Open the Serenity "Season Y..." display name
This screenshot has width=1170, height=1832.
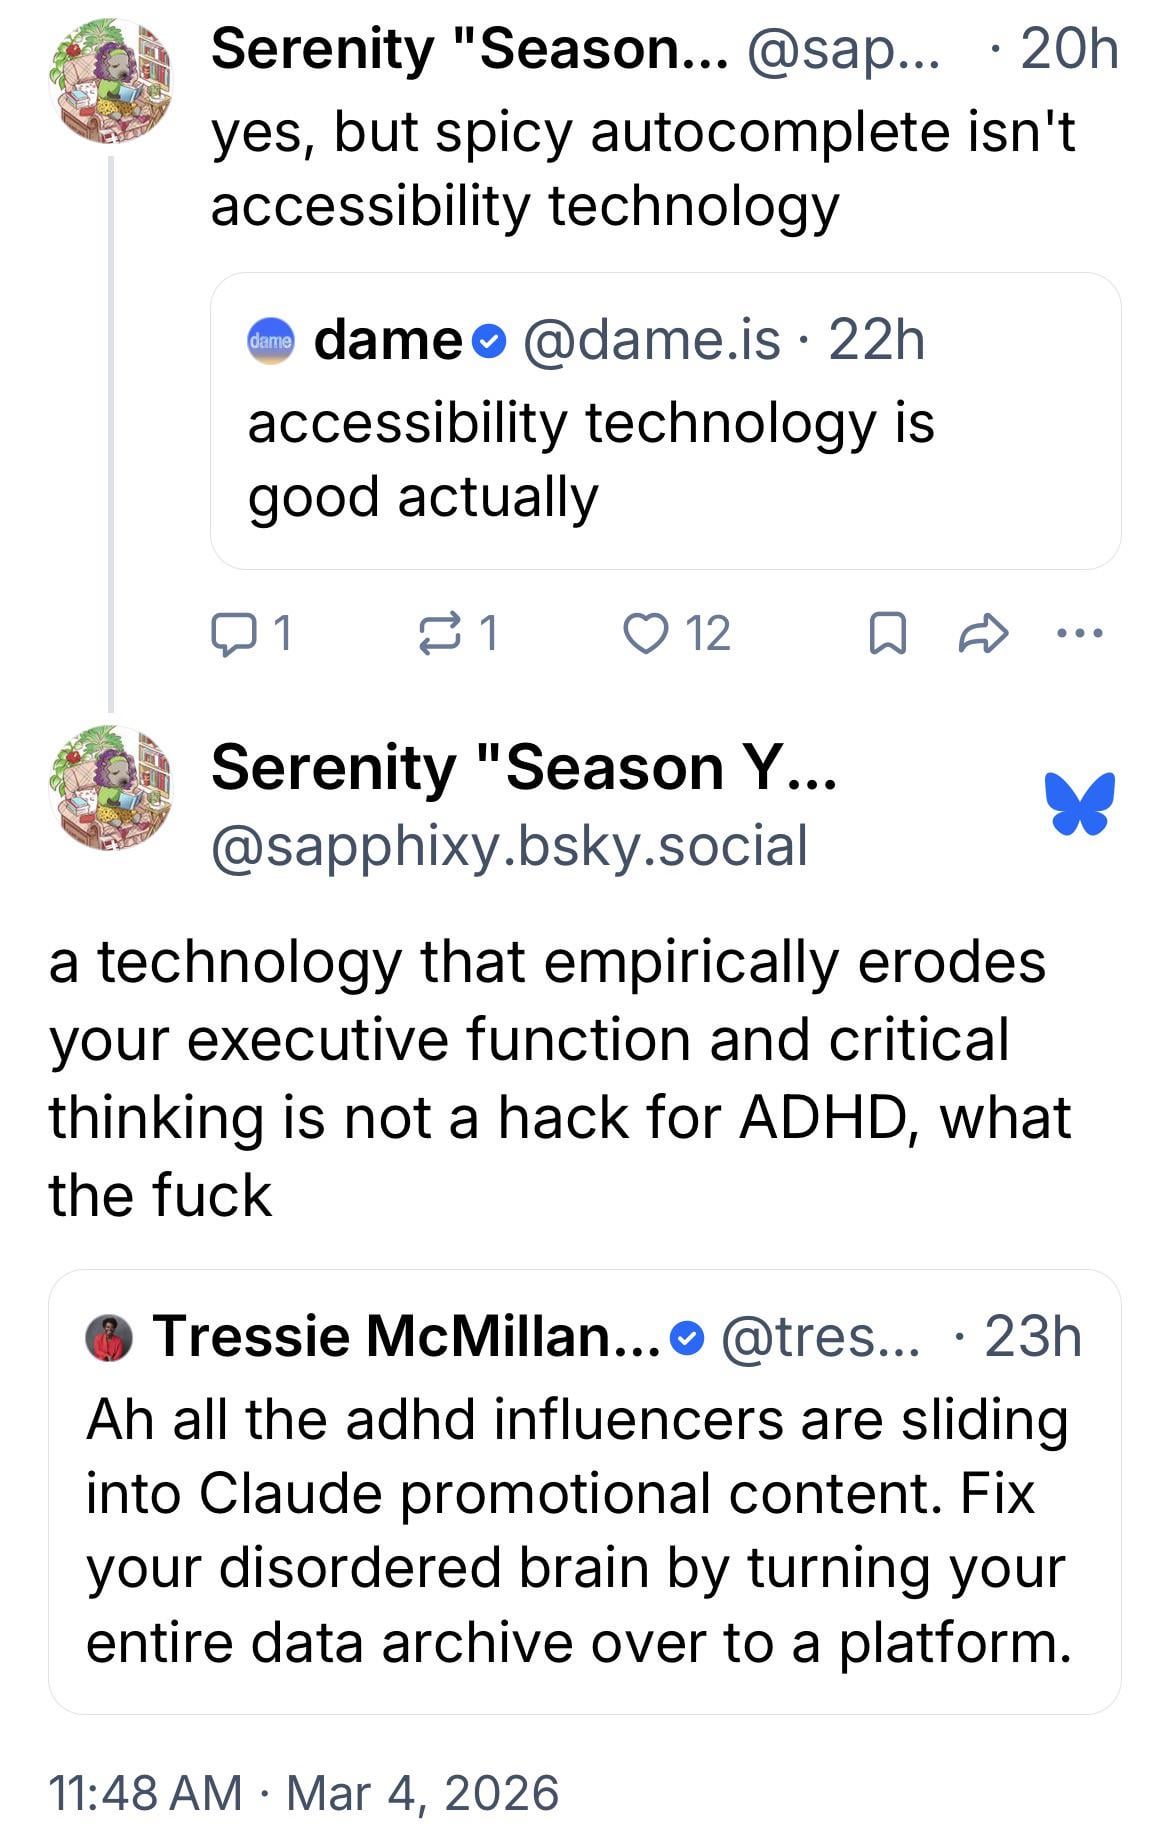(x=523, y=768)
